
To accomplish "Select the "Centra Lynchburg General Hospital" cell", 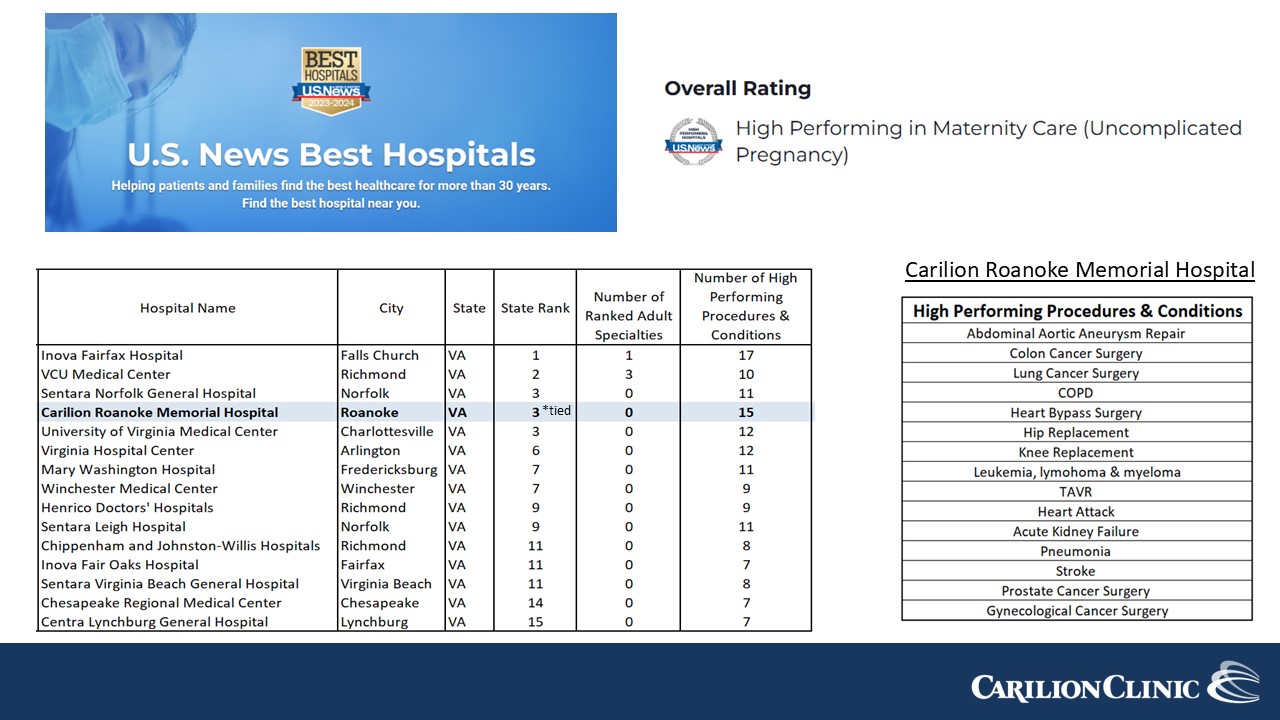I will coord(187,621).
